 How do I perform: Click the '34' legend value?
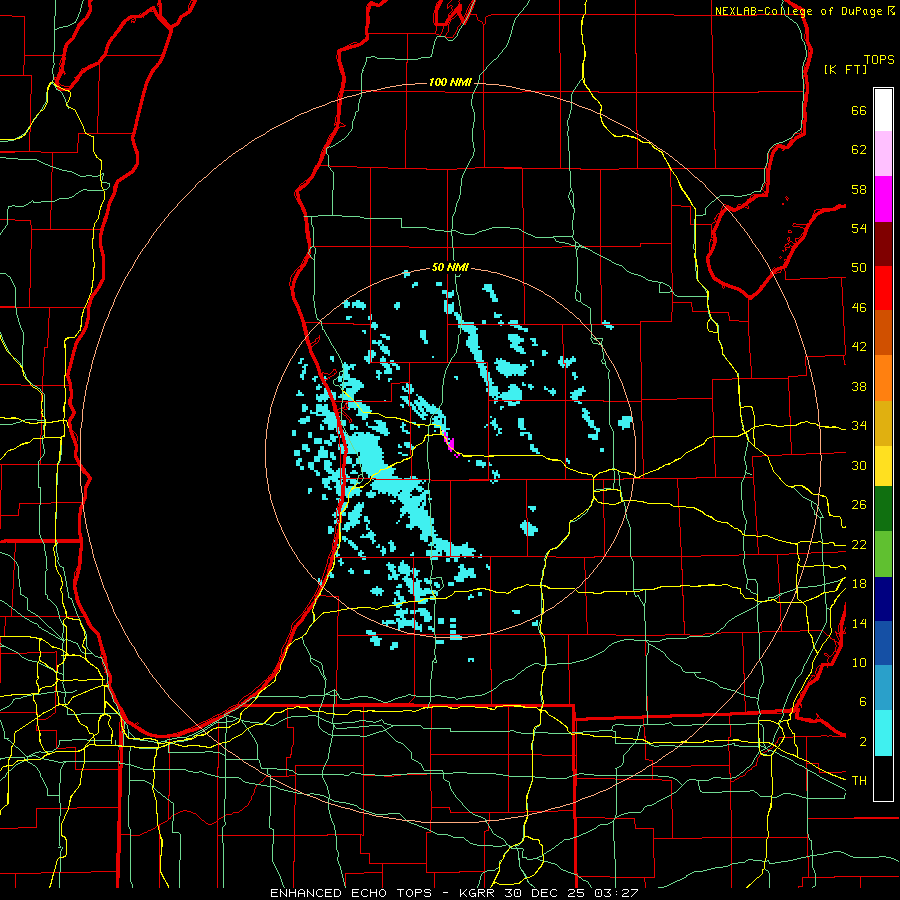pyautogui.click(x=859, y=426)
